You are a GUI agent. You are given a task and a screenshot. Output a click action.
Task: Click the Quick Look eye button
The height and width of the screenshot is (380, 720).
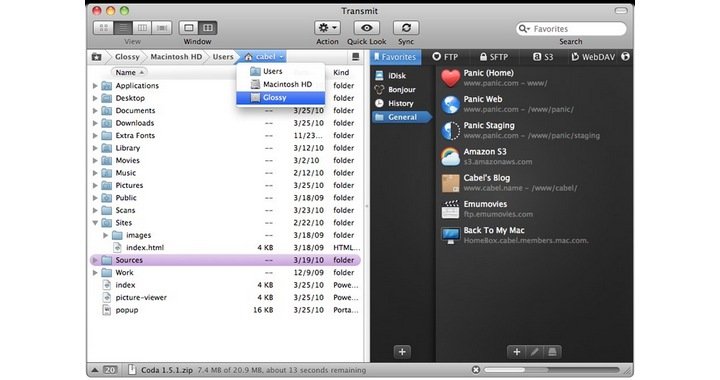coord(366,28)
